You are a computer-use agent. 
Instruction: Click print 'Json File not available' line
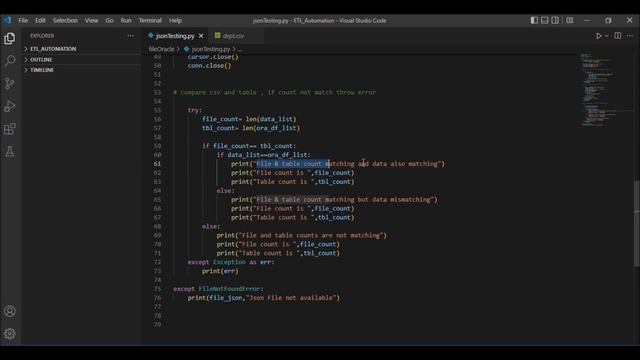tap(263, 298)
